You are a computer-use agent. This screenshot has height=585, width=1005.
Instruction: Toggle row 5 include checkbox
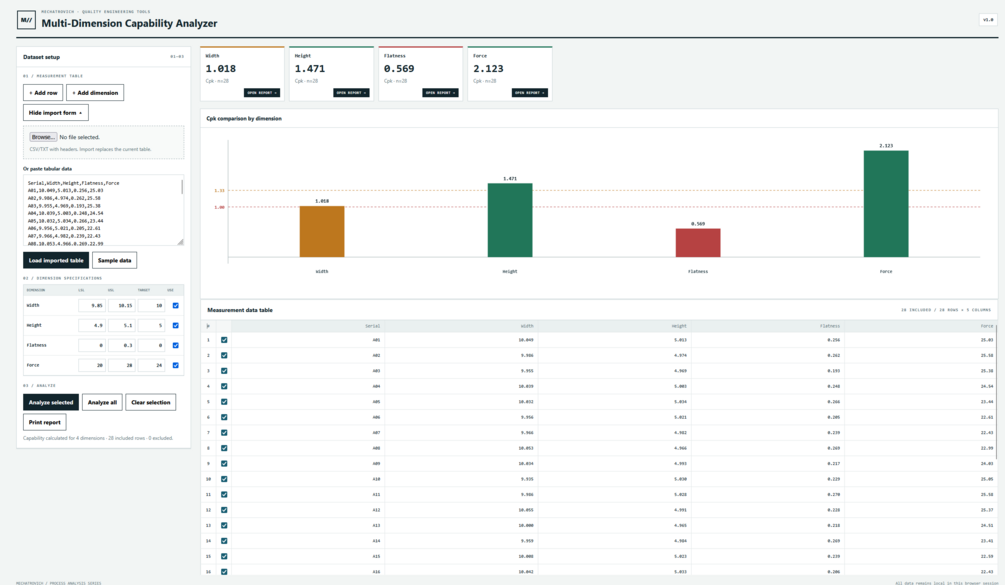point(224,402)
